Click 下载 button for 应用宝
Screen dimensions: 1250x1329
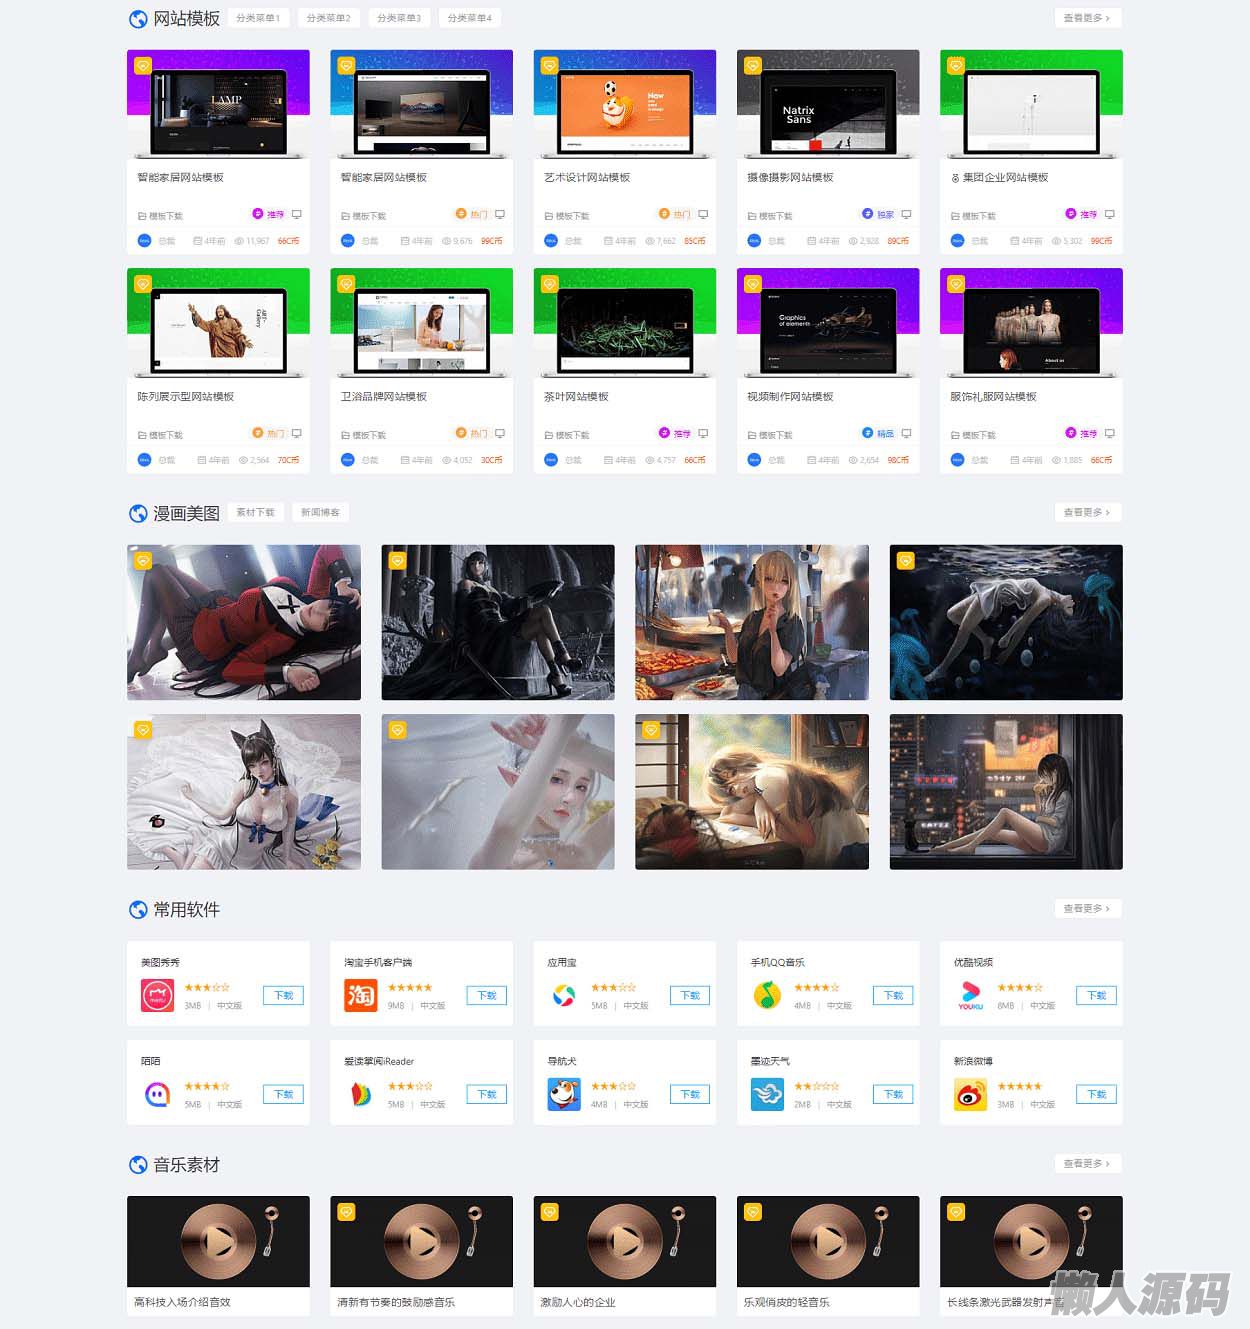click(x=690, y=995)
